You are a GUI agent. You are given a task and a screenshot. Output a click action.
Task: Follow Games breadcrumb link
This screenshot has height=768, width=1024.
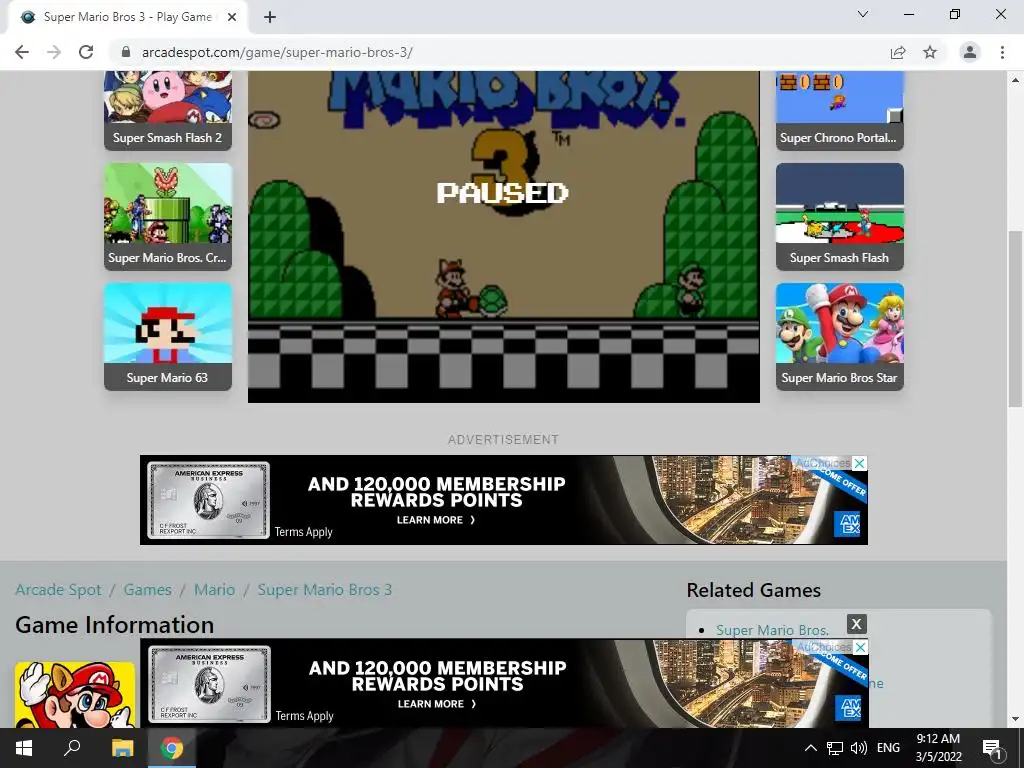point(148,590)
